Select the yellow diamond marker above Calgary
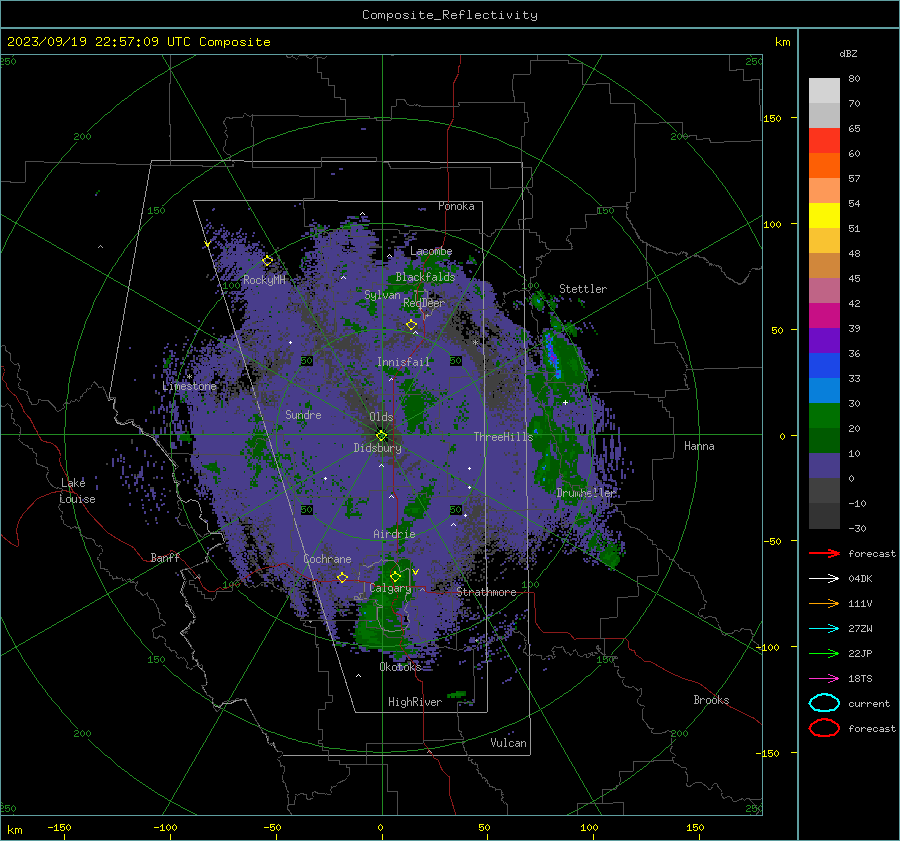This screenshot has width=900, height=841. coord(395,576)
